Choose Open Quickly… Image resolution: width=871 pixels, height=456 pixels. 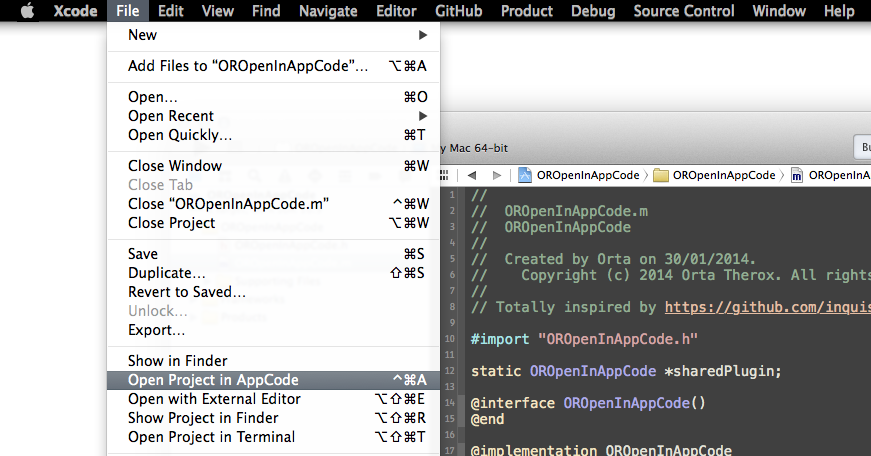pyautogui.click(x=273, y=135)
